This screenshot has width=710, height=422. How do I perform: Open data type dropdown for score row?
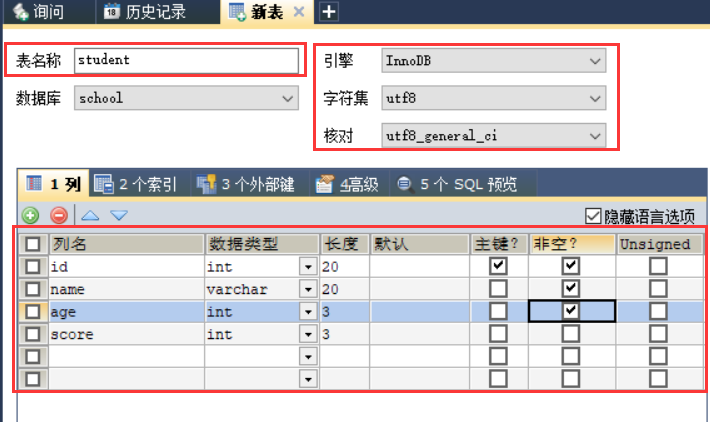tap(308, 335)
